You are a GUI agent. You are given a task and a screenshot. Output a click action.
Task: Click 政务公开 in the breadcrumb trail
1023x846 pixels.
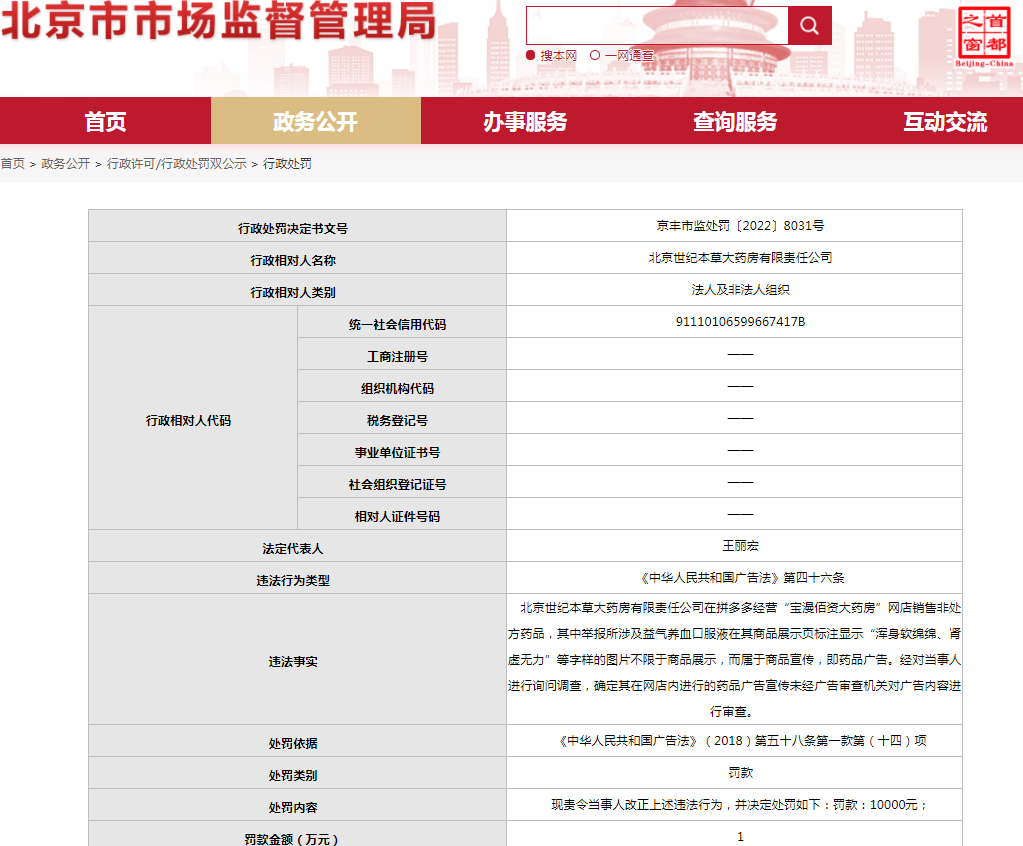click(65, 163)
